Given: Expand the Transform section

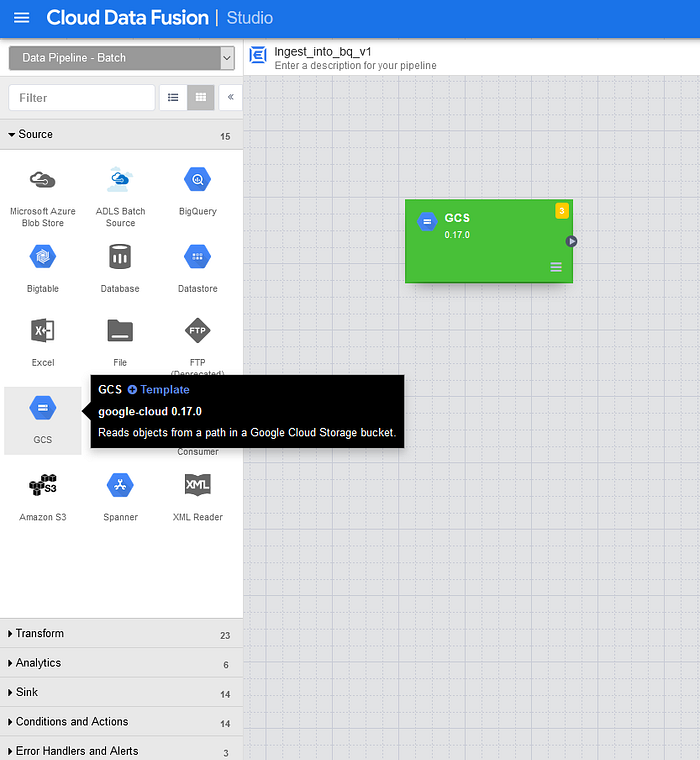Looking at the screenshot, I should click(x=121, y=633).
